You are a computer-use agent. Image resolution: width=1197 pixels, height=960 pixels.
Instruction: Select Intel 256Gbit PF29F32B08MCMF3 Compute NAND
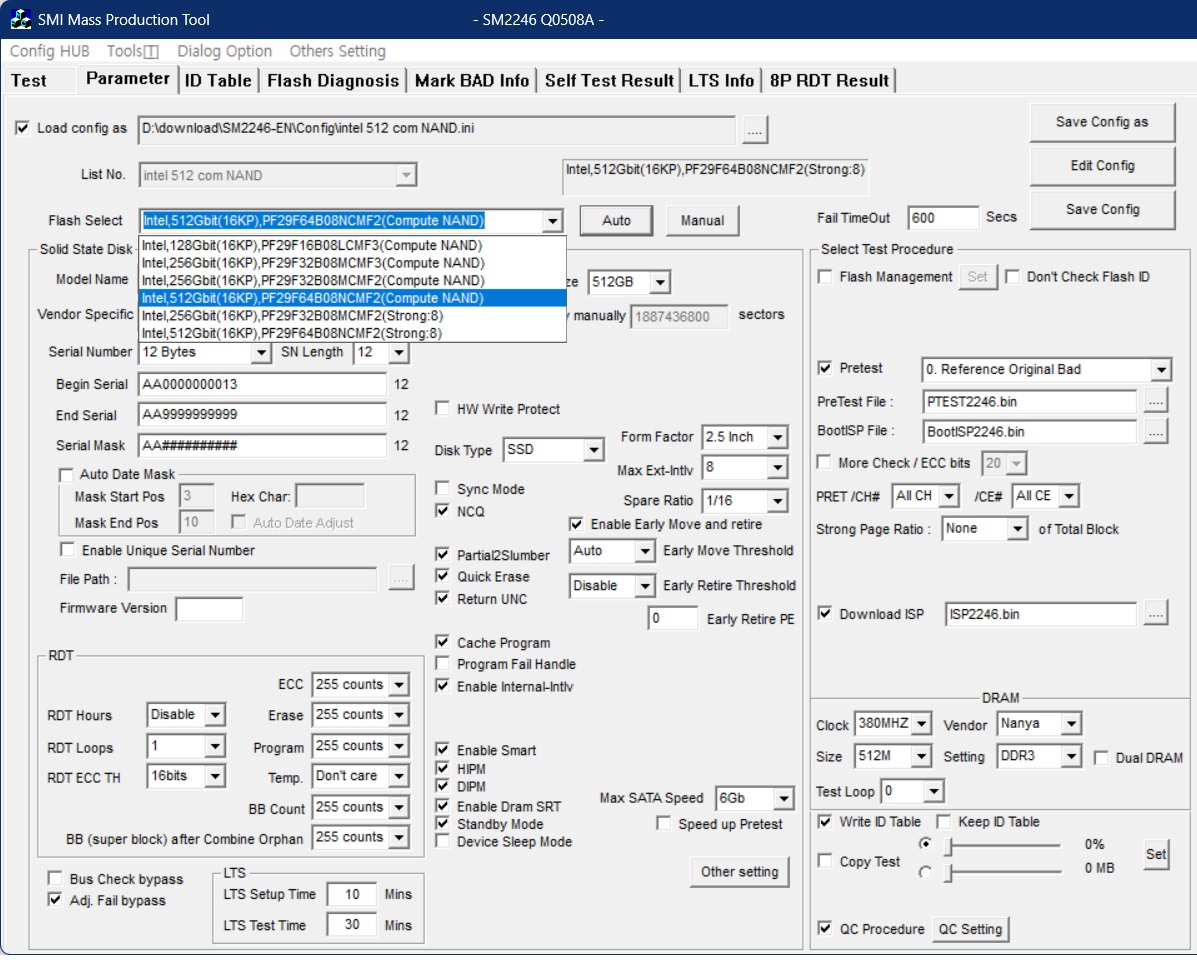(x=352, y=263)
